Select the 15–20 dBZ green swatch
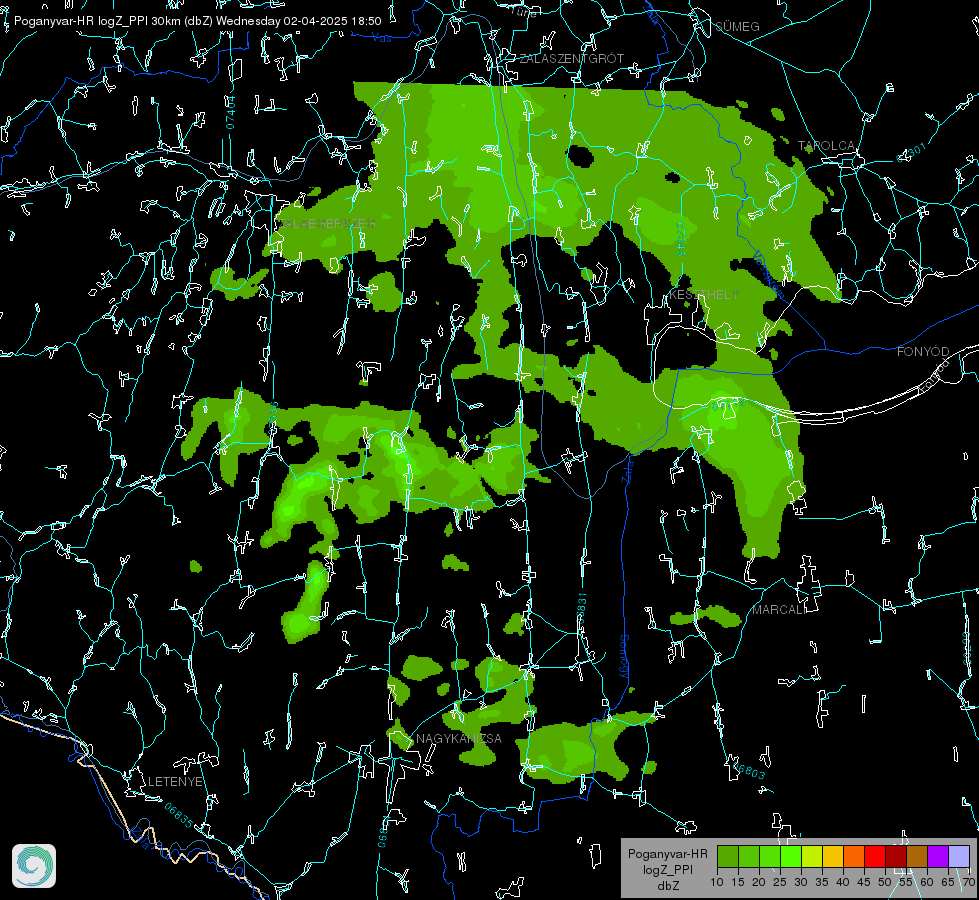The image size is (979, 900). (749, 856)
